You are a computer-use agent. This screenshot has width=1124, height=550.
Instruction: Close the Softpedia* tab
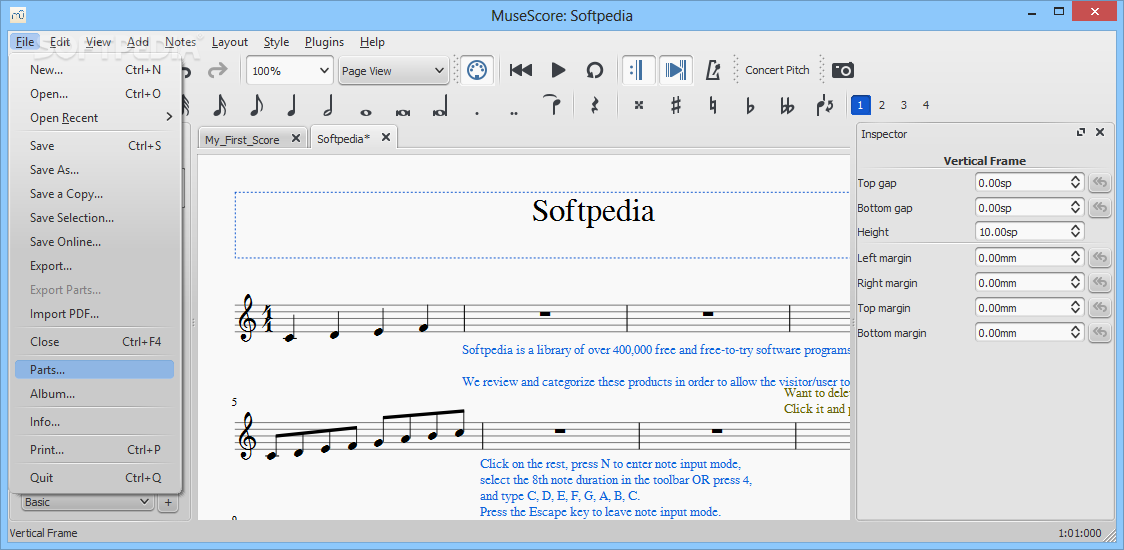[x=386, y=138]
